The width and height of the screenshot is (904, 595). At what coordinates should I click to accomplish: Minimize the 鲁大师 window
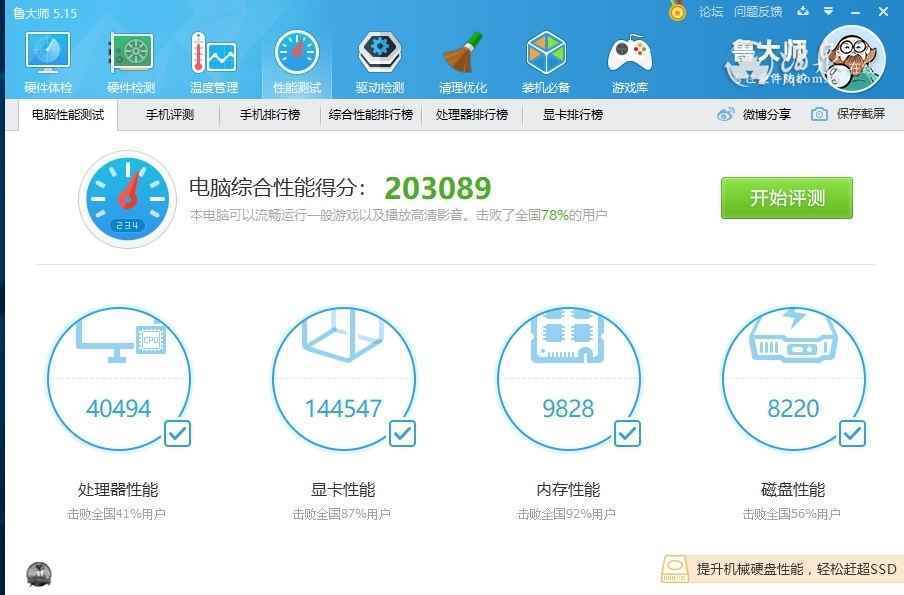pyautogui.click(x=856, y=12)
